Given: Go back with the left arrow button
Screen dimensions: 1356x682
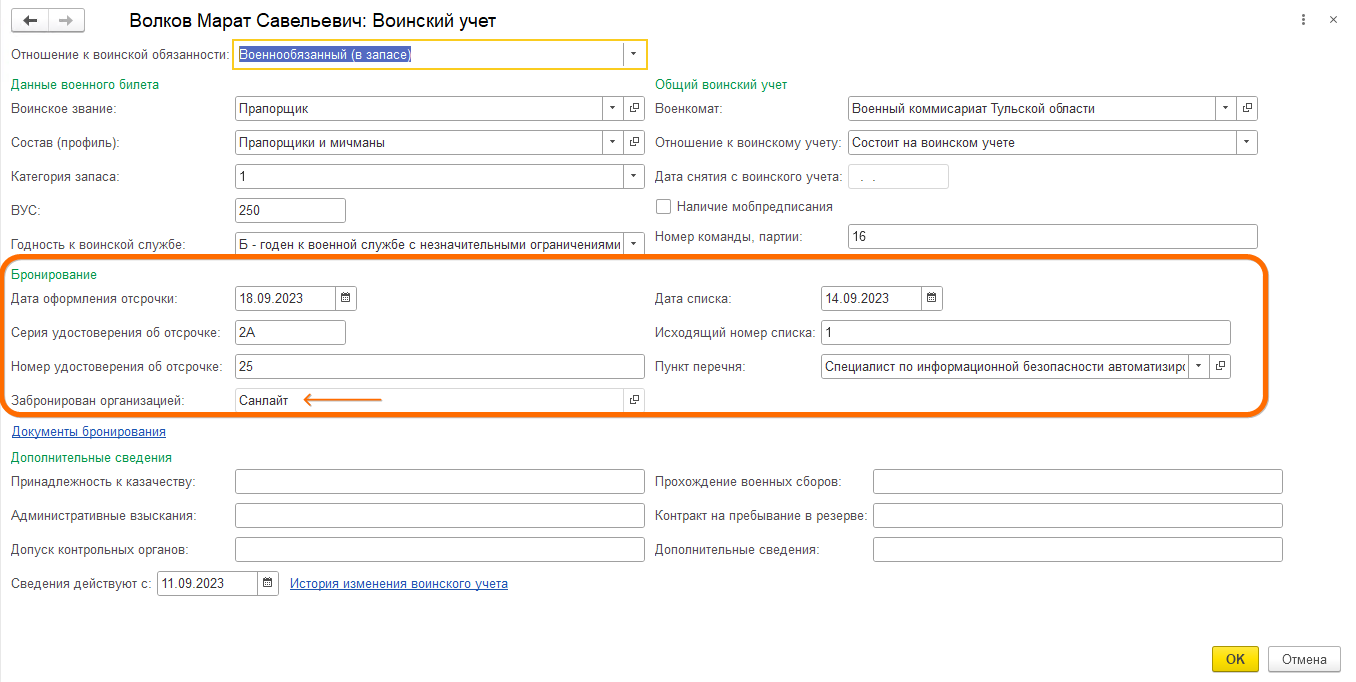Looking at the screenshot, I should 29,20.
